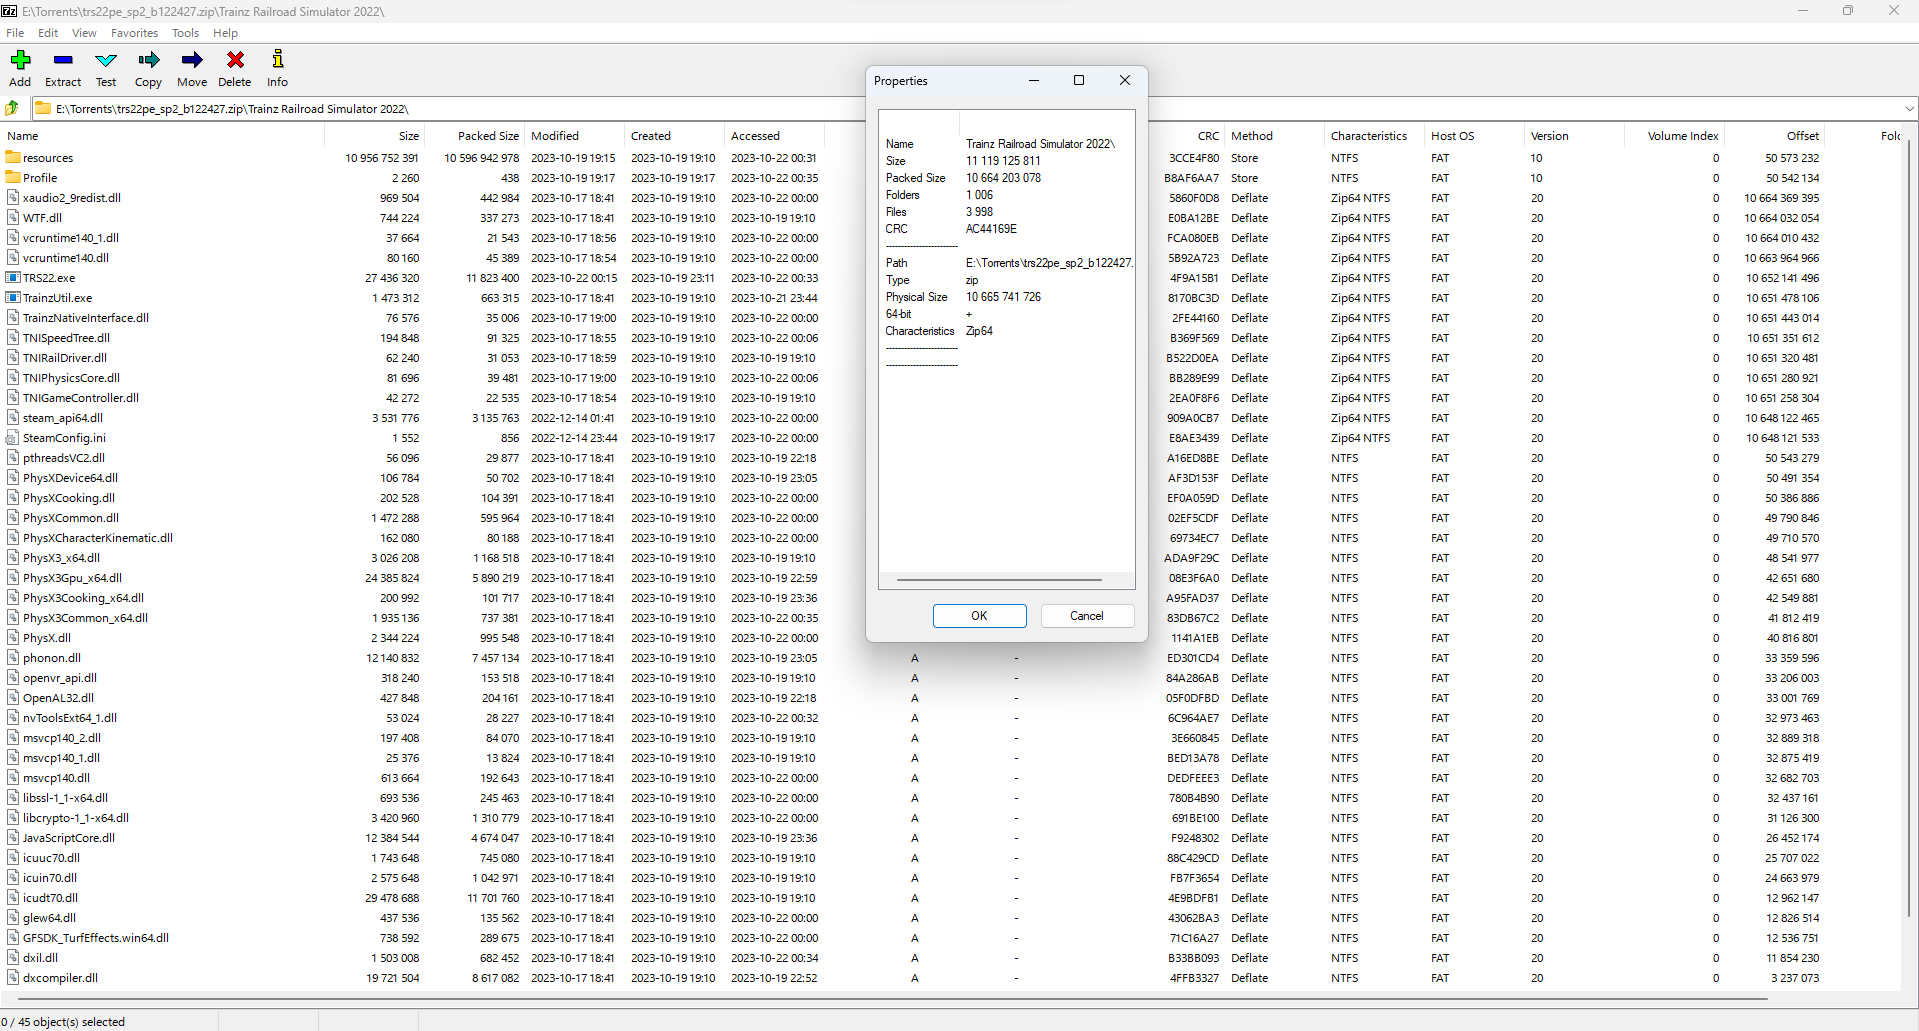Open the File menu
The height and width of the screenshot is (1031, 1919).
click(15, 33)
